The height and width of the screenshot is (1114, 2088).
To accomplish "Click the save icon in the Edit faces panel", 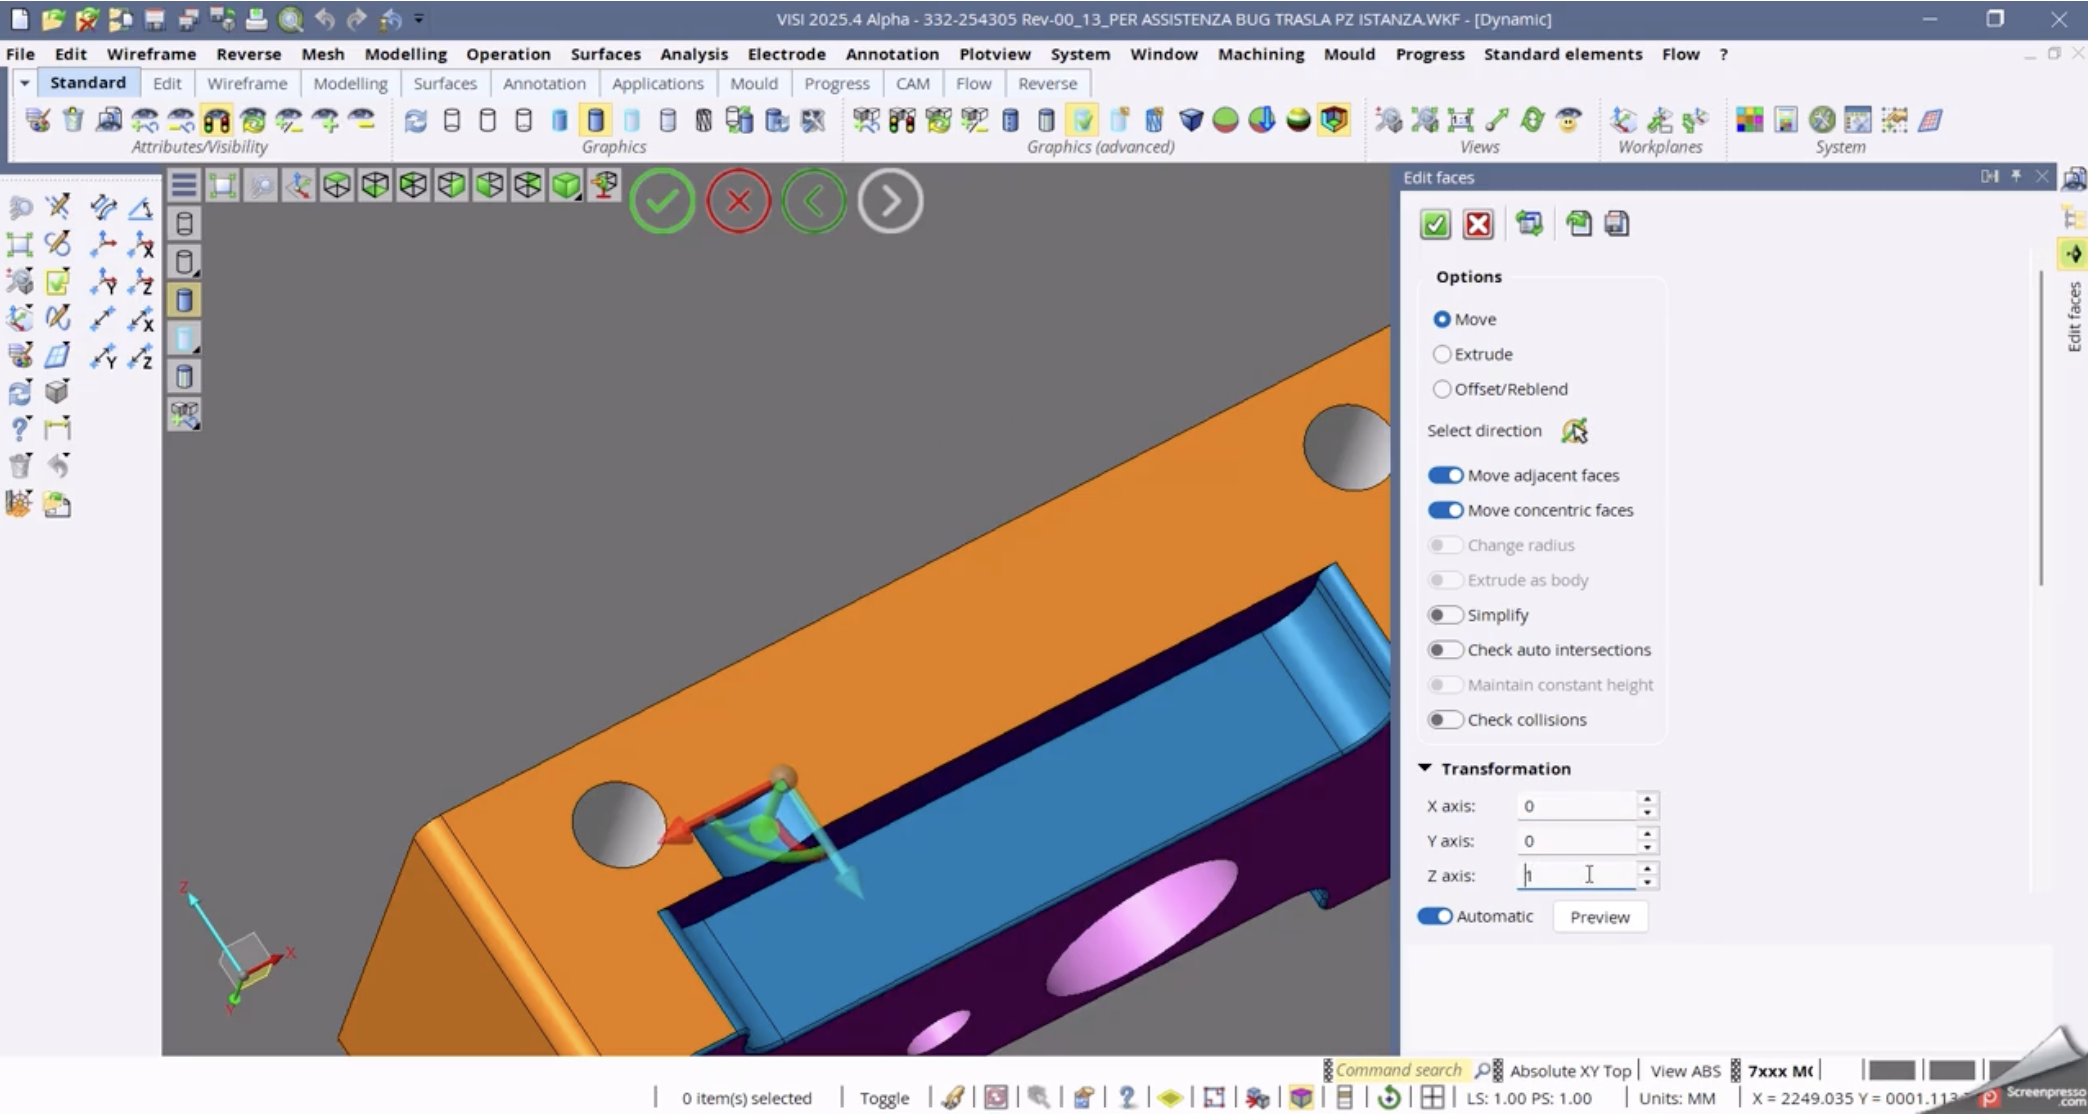I will [x=1617, y=224].
